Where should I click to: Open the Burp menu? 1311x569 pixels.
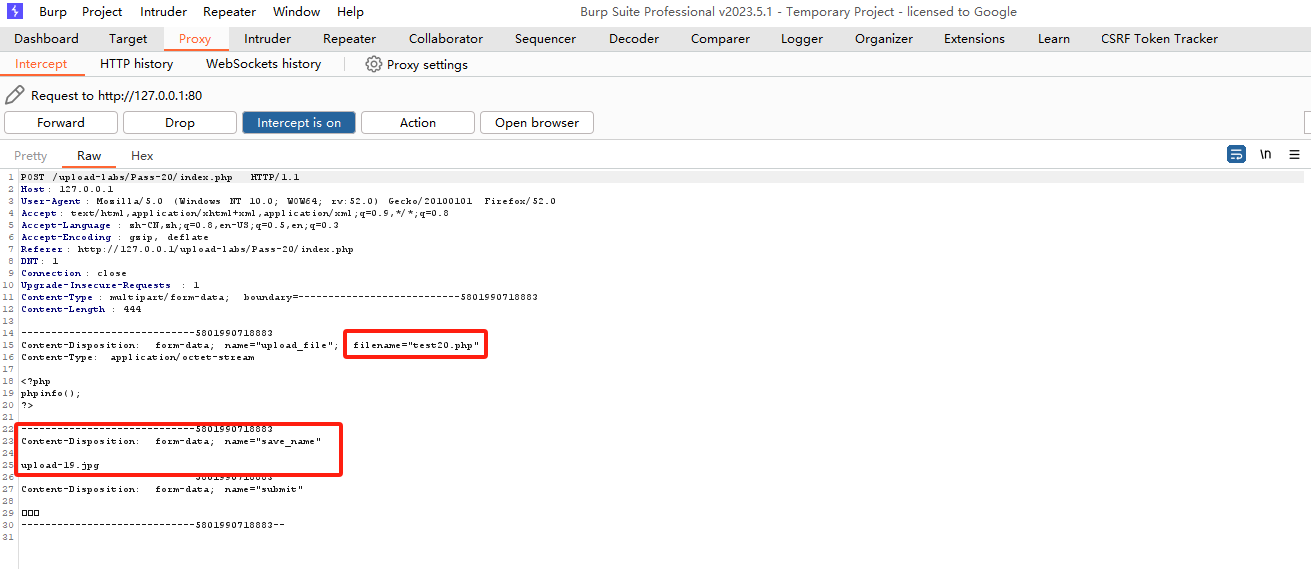53,12
